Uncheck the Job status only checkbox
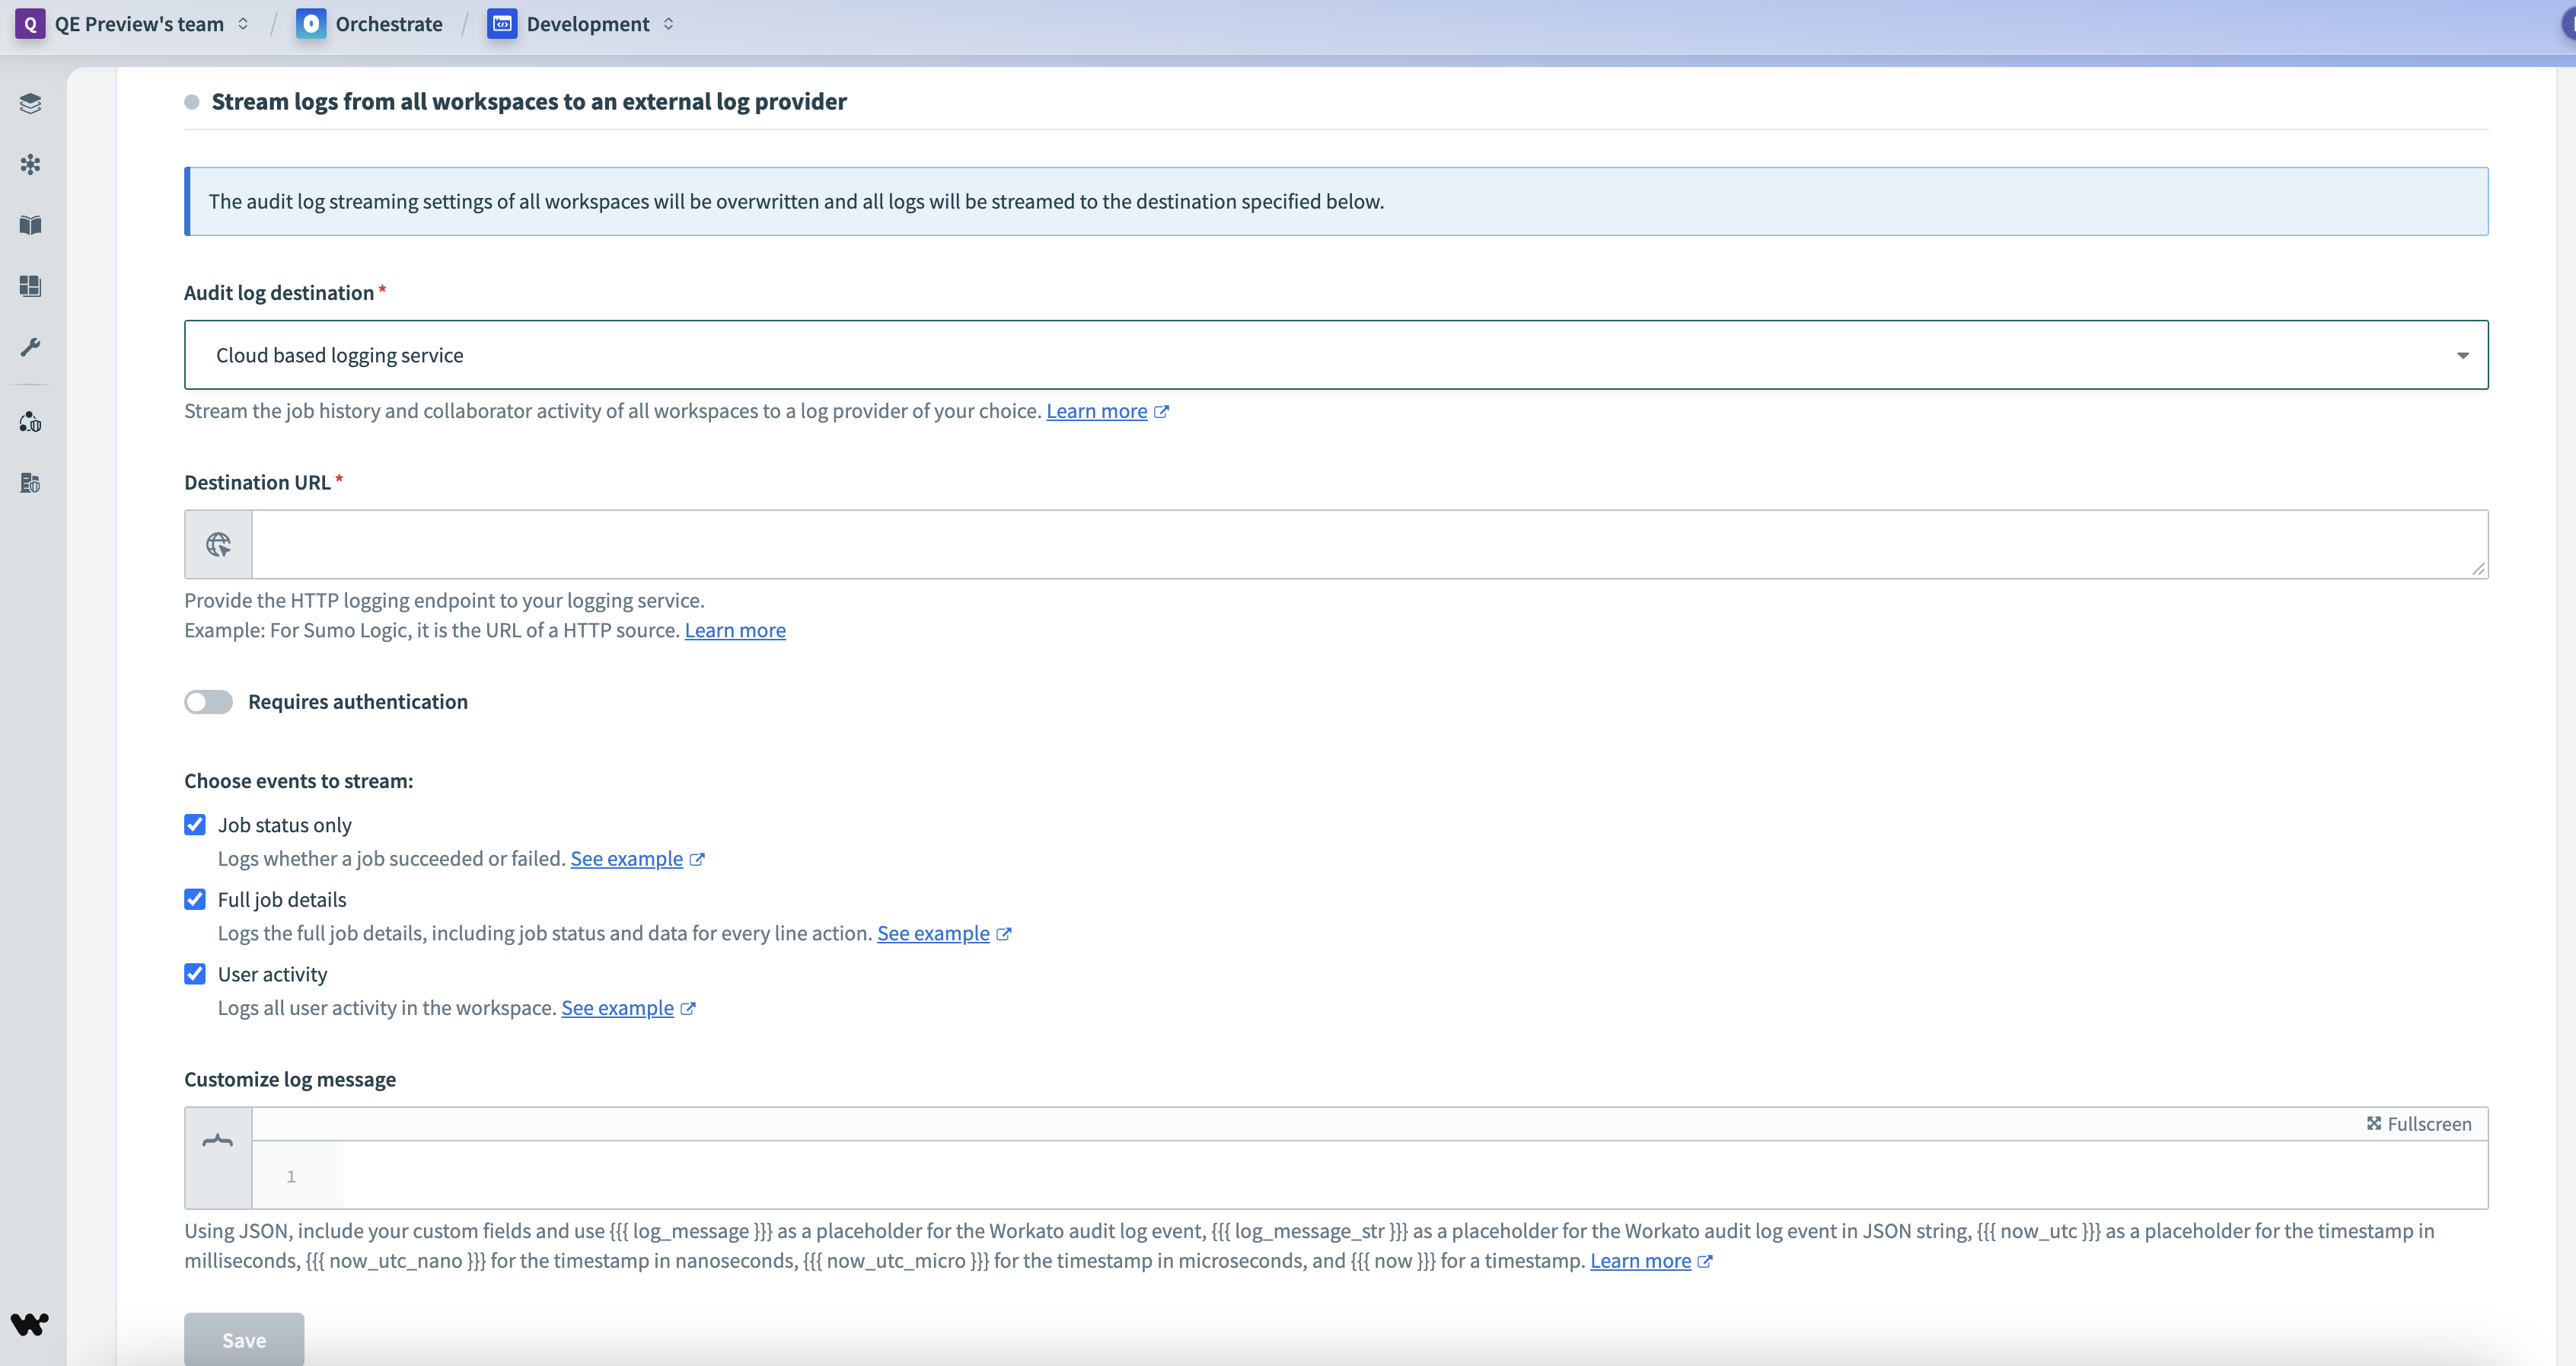This screenshot has width=2576, height=1366. pos(195,825)
